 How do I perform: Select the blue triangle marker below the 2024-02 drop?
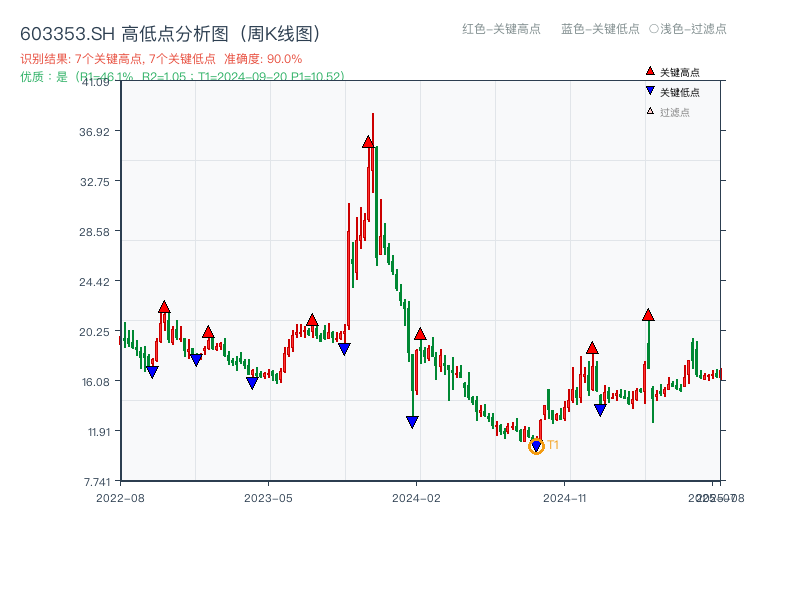412,422
